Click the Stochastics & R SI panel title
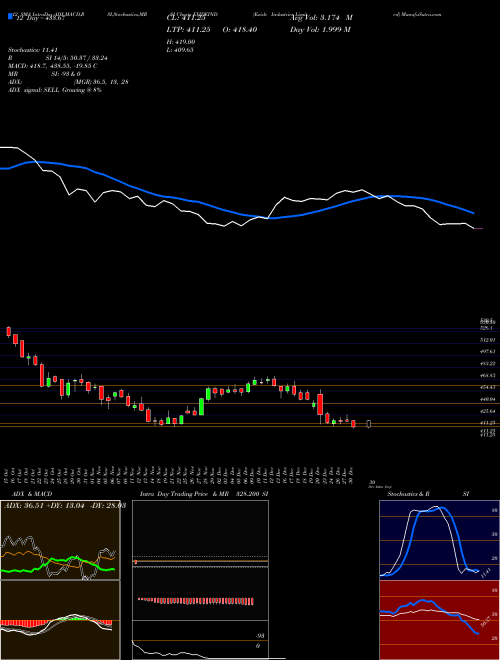Screen dimensions: 500x660 [x=428, y=494]
